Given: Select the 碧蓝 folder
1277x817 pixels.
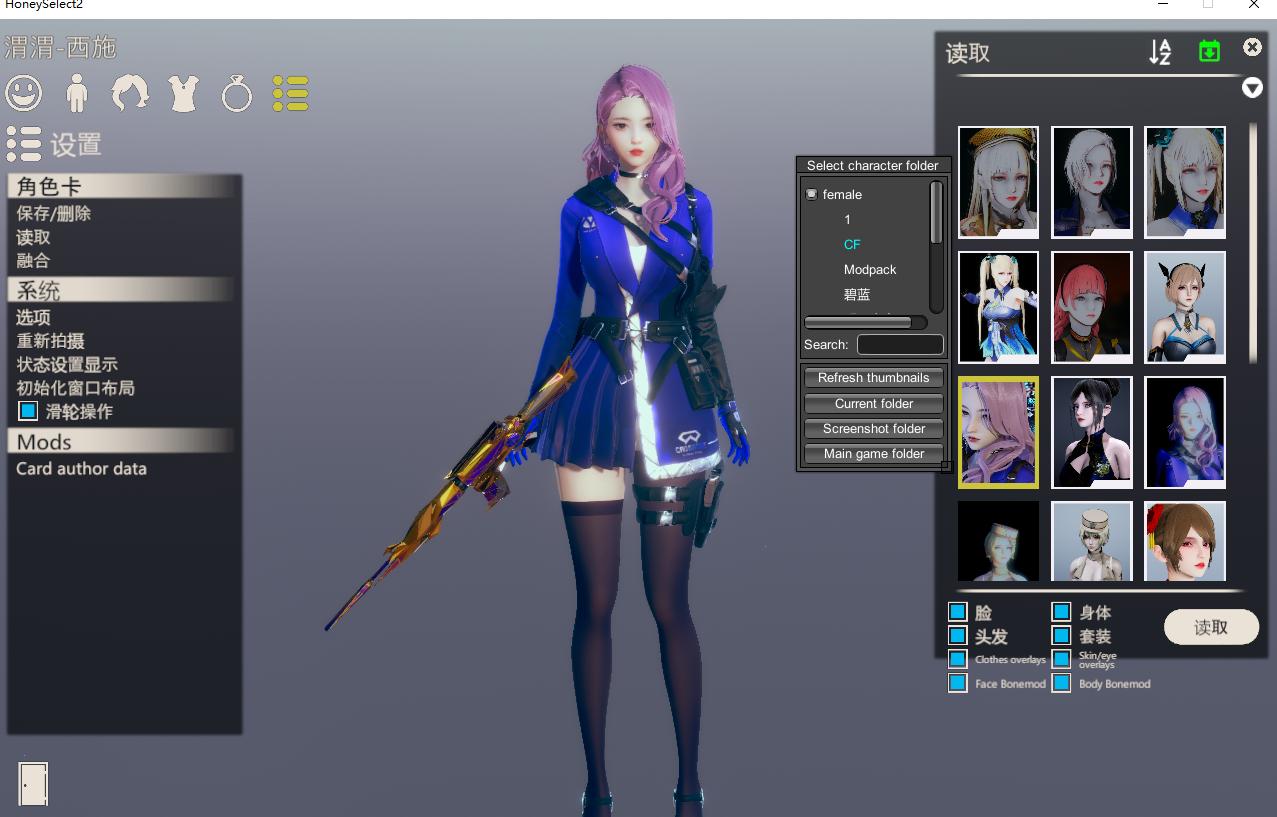Looking at the screenshot, I should [857, 294].
